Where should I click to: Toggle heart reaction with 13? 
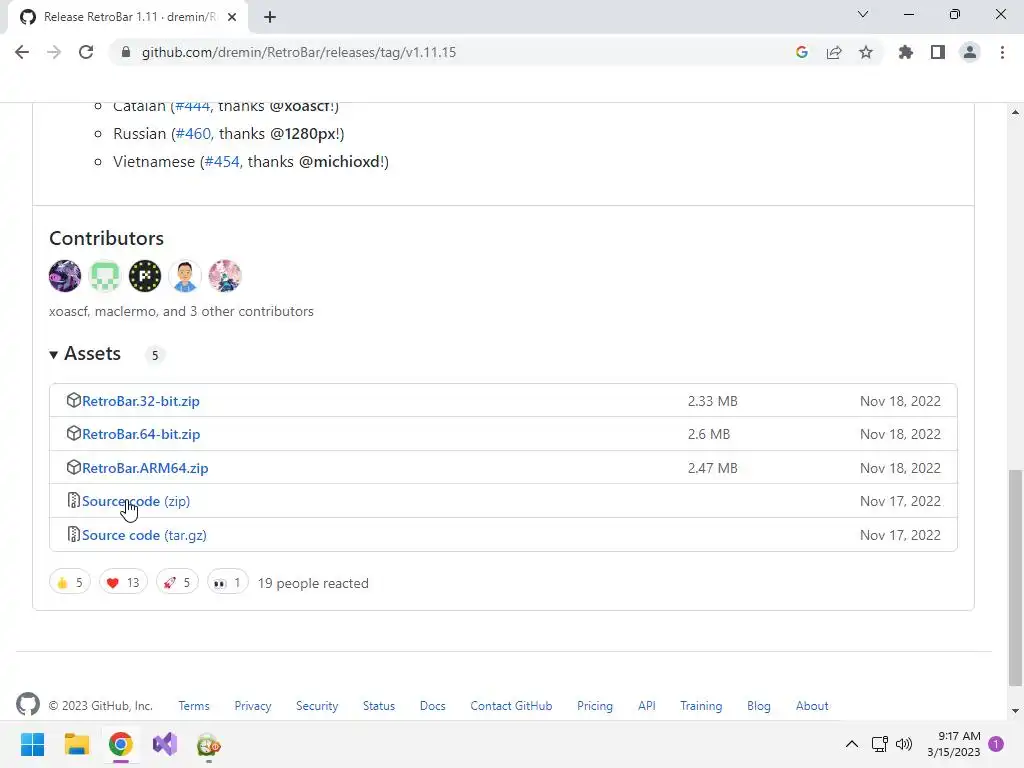pos(123,583)
